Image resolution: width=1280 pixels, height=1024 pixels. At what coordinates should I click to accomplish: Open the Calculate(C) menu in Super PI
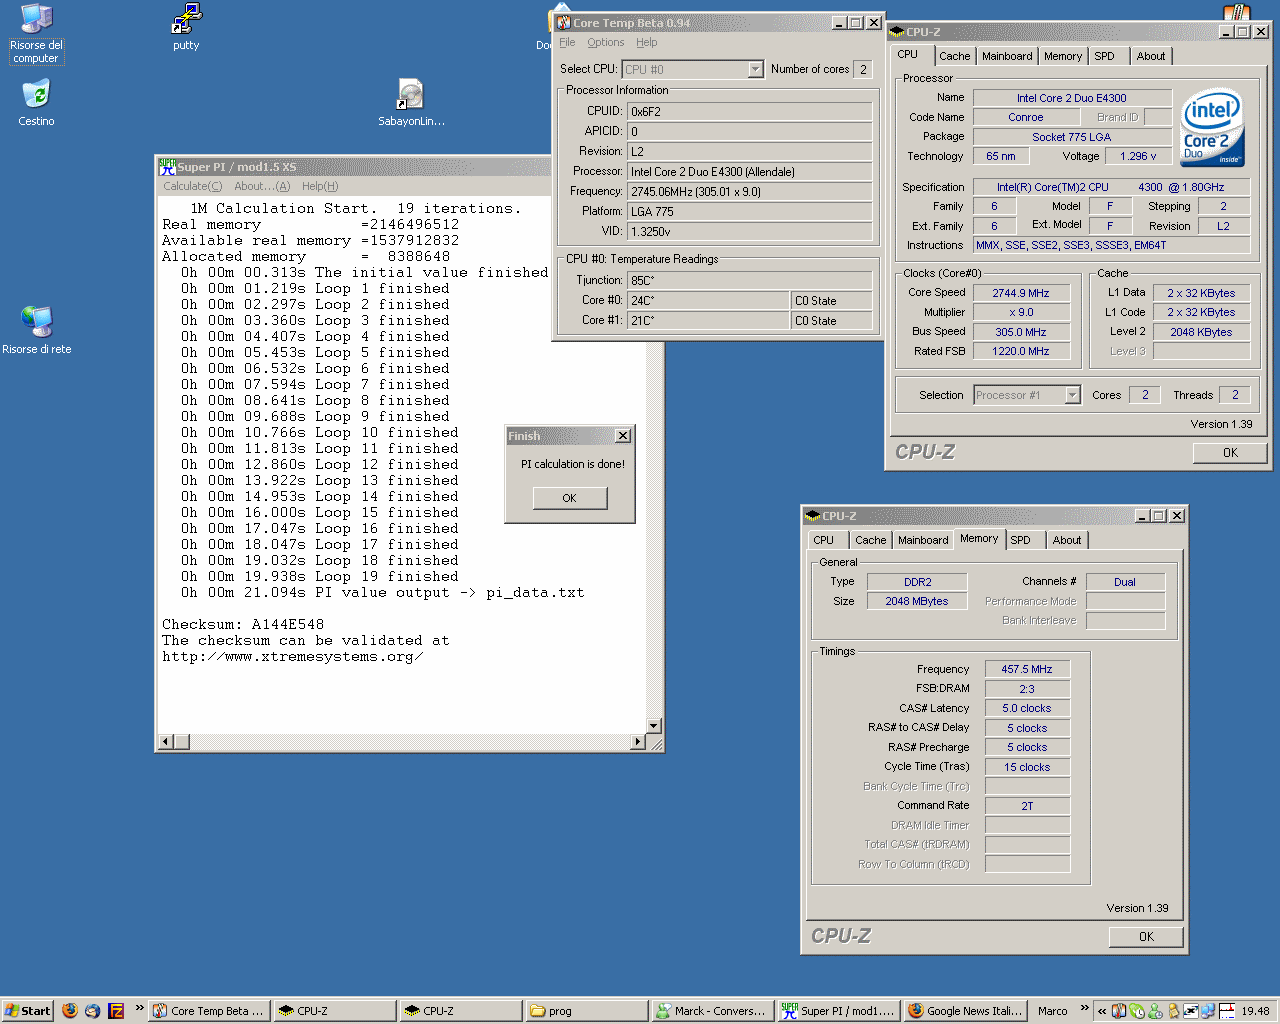(x=192, y=186)
